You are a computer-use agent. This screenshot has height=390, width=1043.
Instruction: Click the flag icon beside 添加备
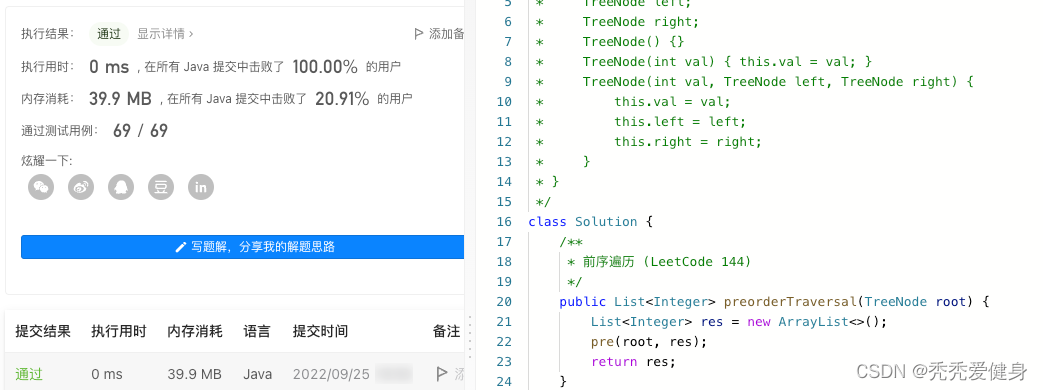tap(418, 33)
